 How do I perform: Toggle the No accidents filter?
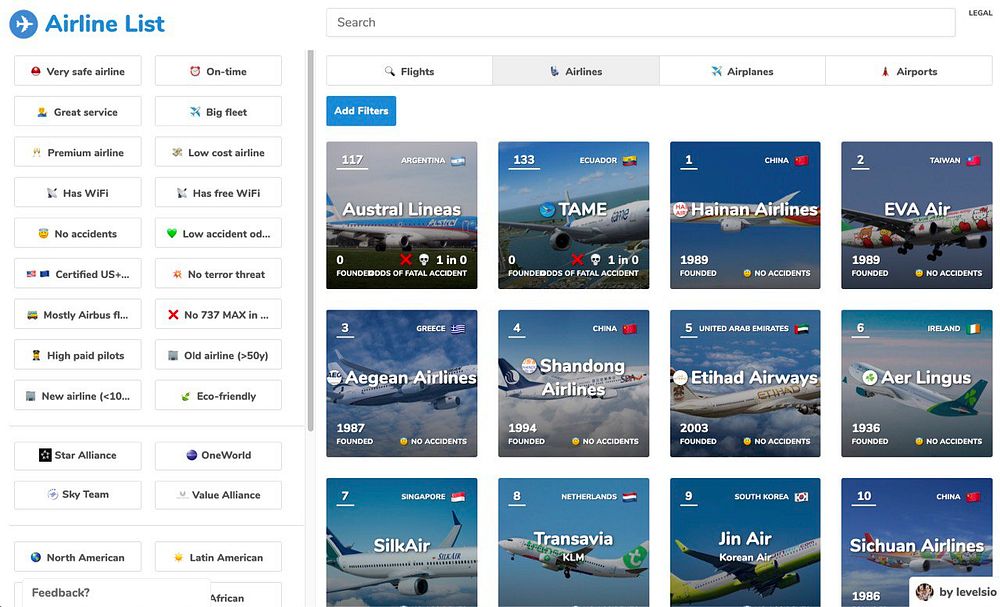tap(78, 233)
